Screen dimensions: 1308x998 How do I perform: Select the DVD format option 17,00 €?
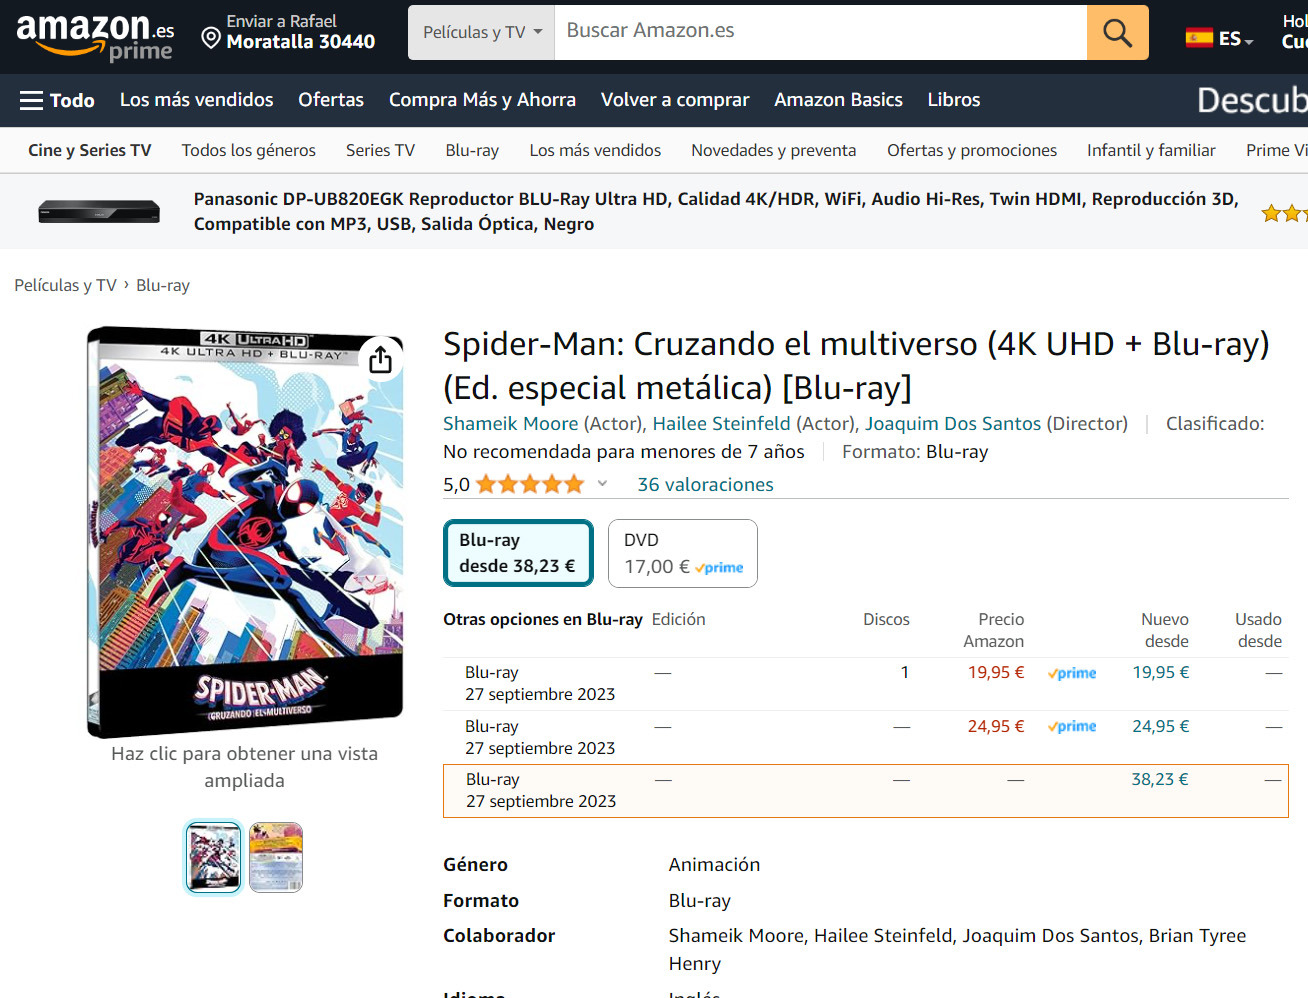click(683, 553)
